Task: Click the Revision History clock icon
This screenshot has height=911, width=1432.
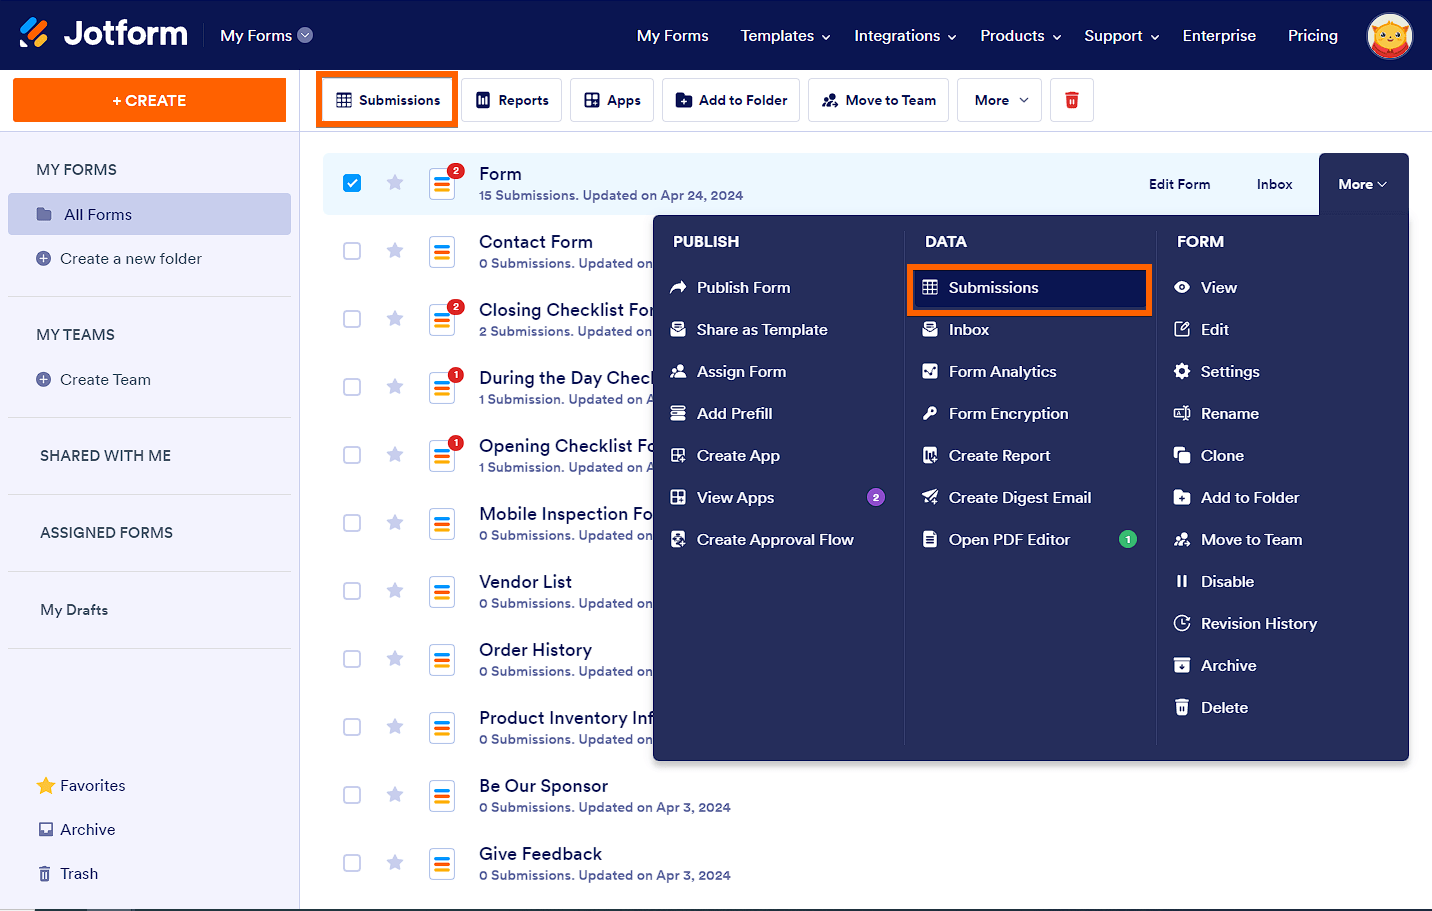Action: pos(1182,624)
